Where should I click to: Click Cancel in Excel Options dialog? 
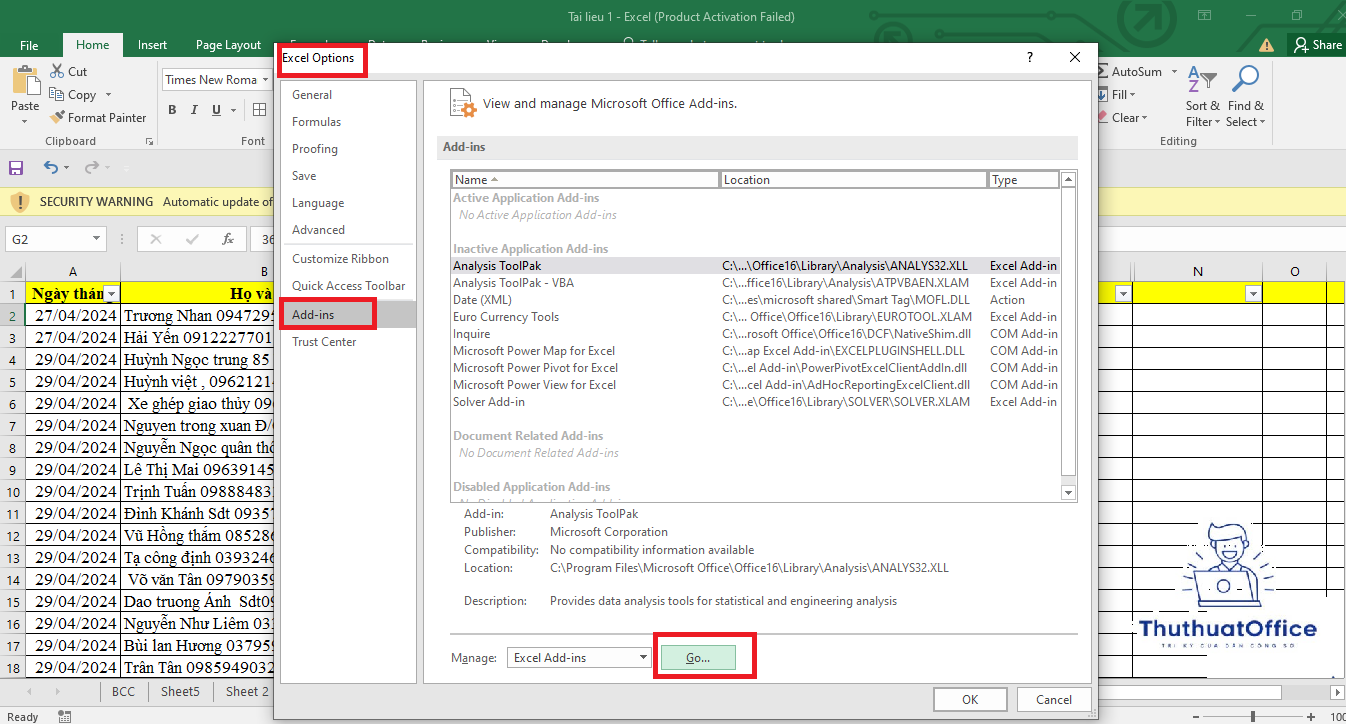tap(1054, 700)
